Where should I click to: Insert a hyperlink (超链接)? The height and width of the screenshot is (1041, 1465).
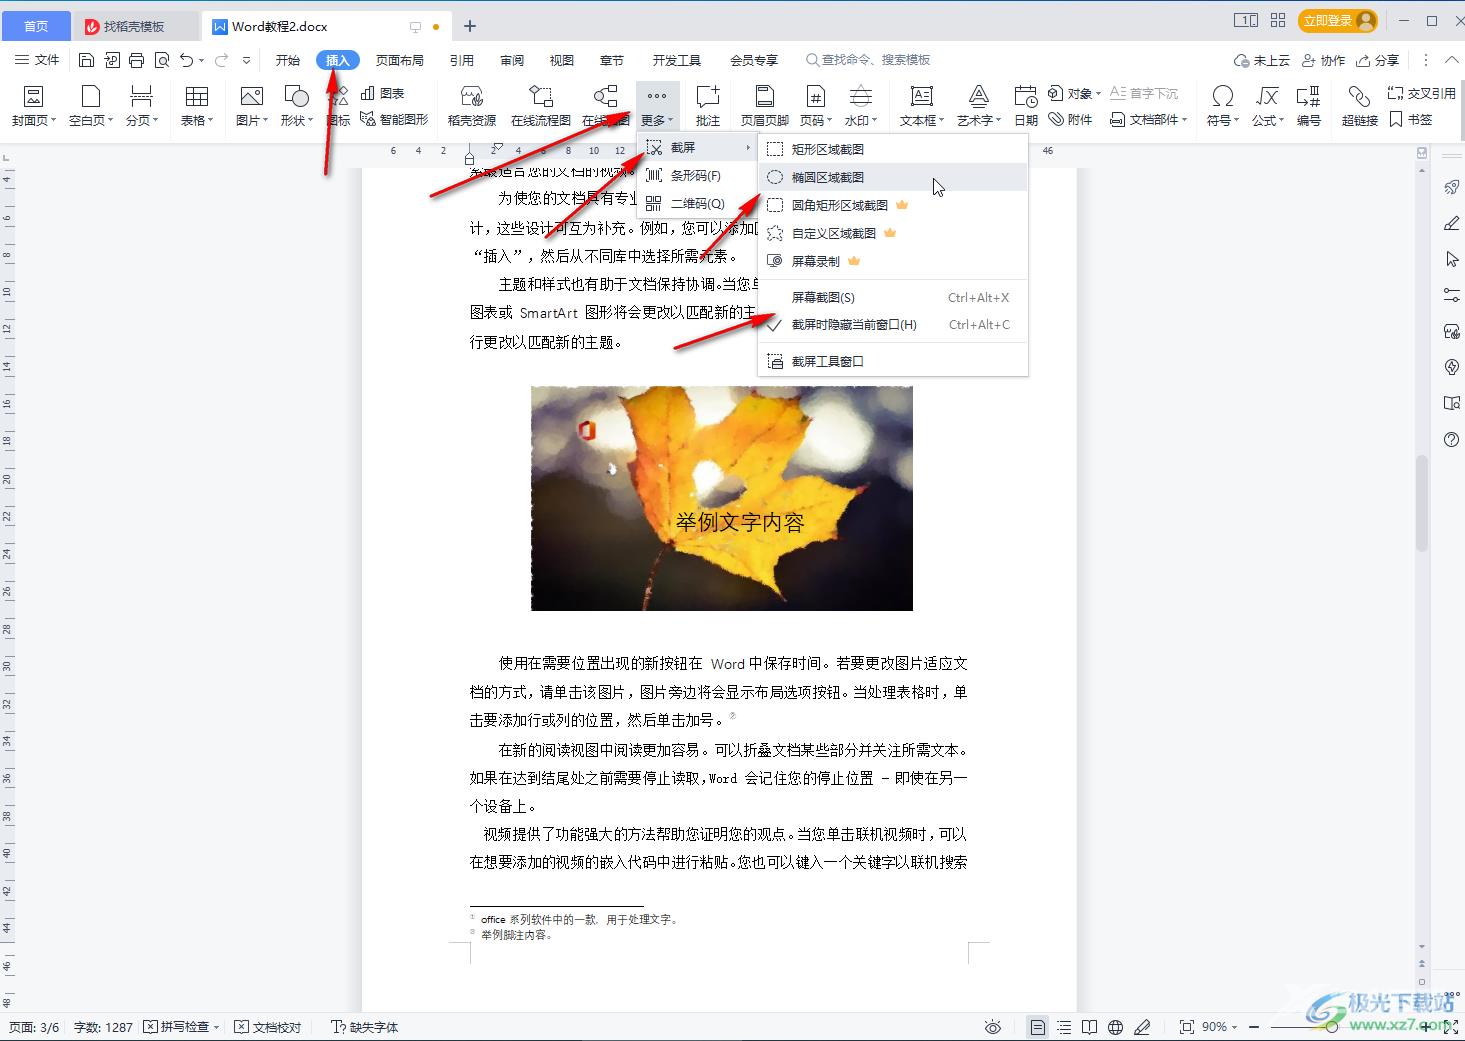[1359, 106]
